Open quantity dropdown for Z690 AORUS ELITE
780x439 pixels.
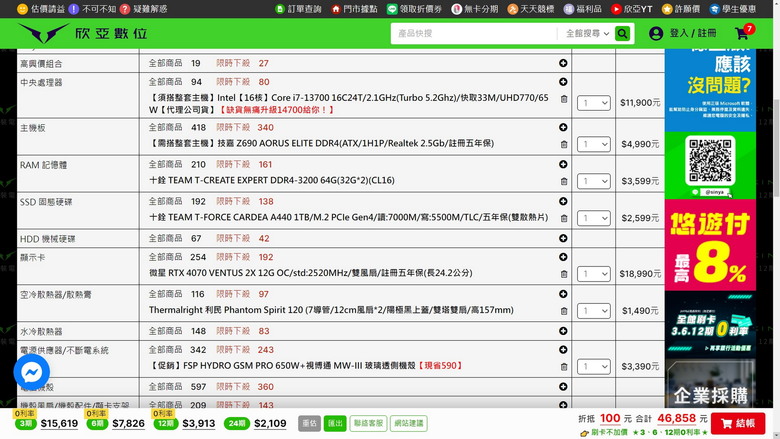[593, 144]
